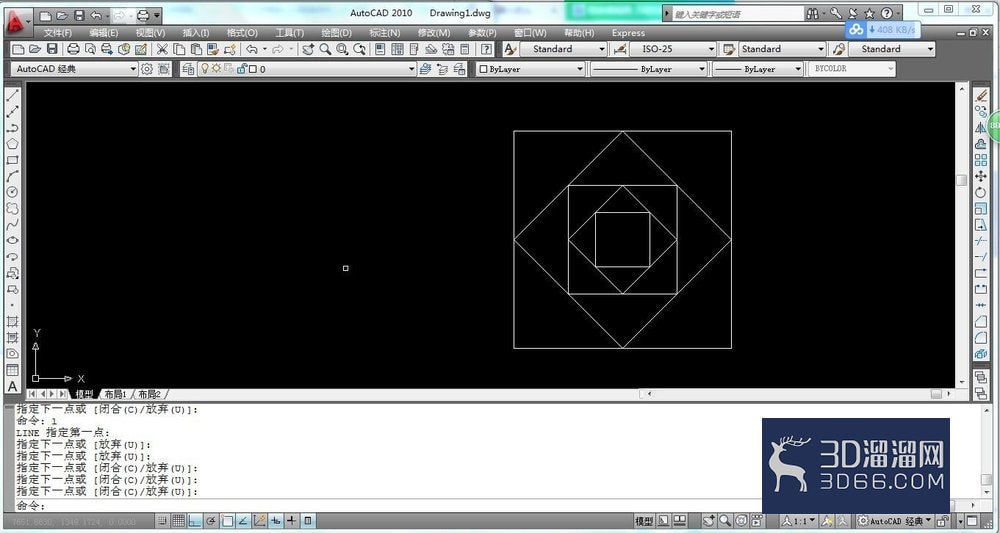Open the ByLayer color dropdown
The height and width of the screenshot is (533, 1000).
point(531,69)
